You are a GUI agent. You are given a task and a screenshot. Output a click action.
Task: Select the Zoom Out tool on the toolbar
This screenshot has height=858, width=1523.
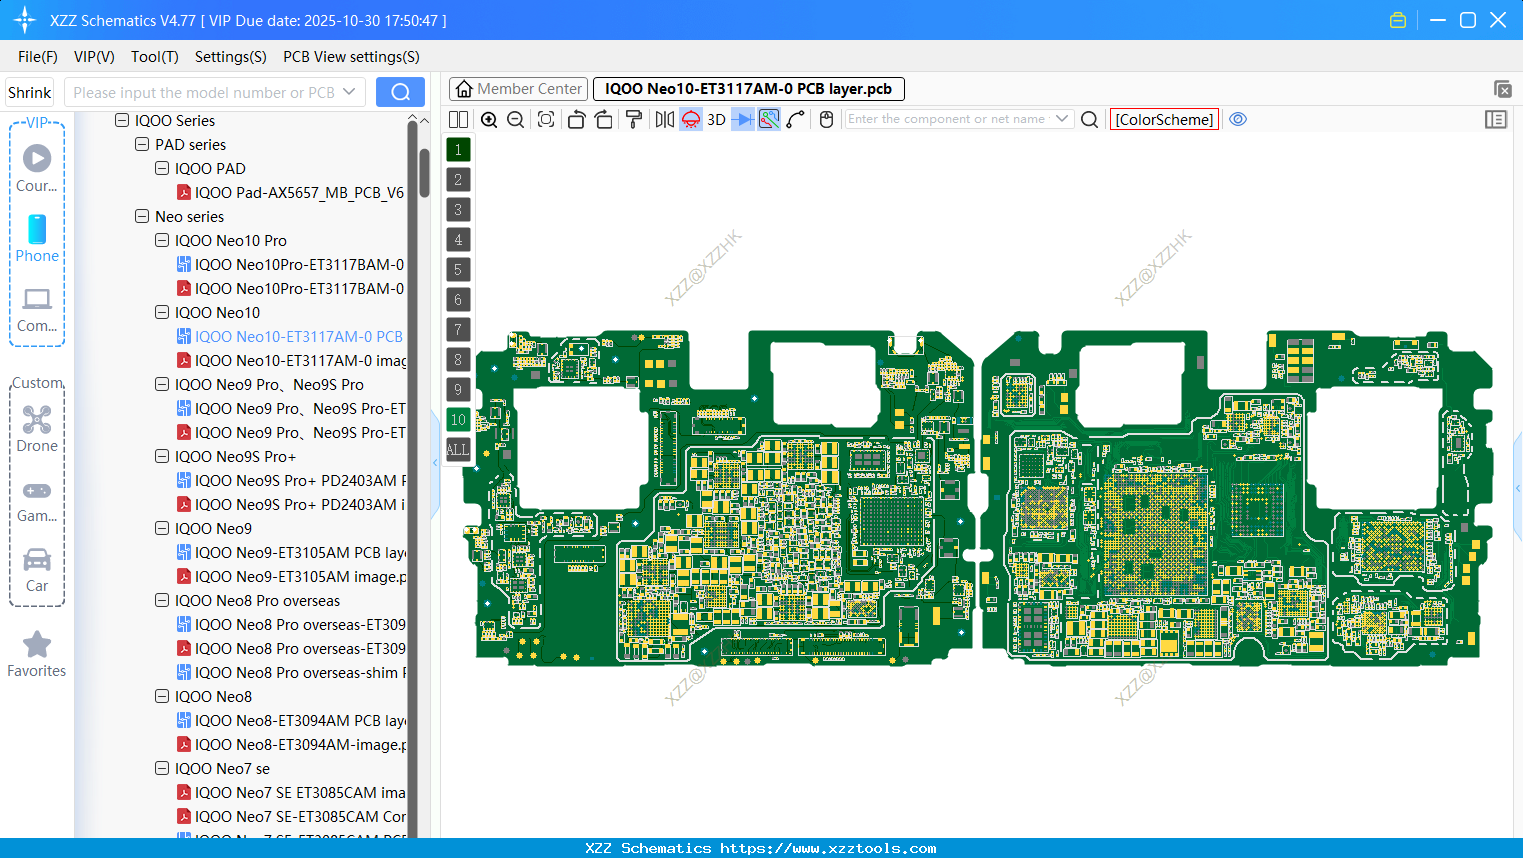point(515,119)
